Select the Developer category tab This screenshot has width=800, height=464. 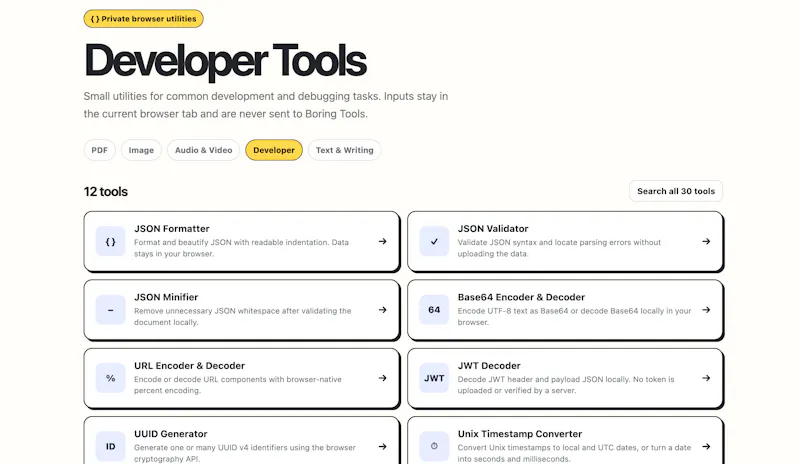[x=274, y=150]
